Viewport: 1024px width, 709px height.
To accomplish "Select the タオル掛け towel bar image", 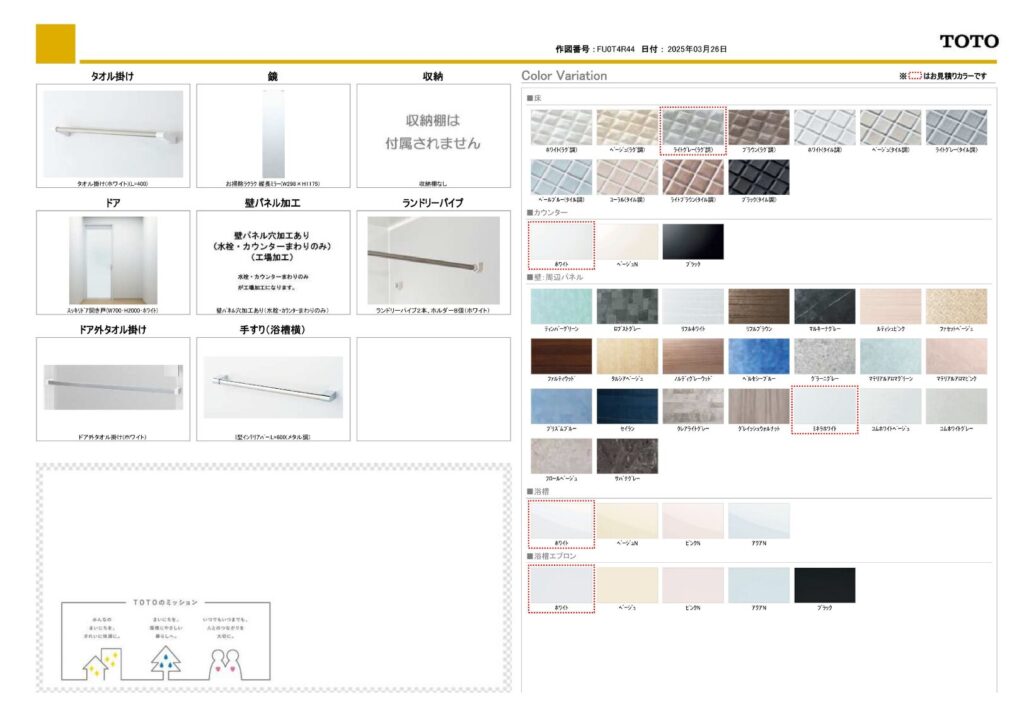I will tap(113, 134).
